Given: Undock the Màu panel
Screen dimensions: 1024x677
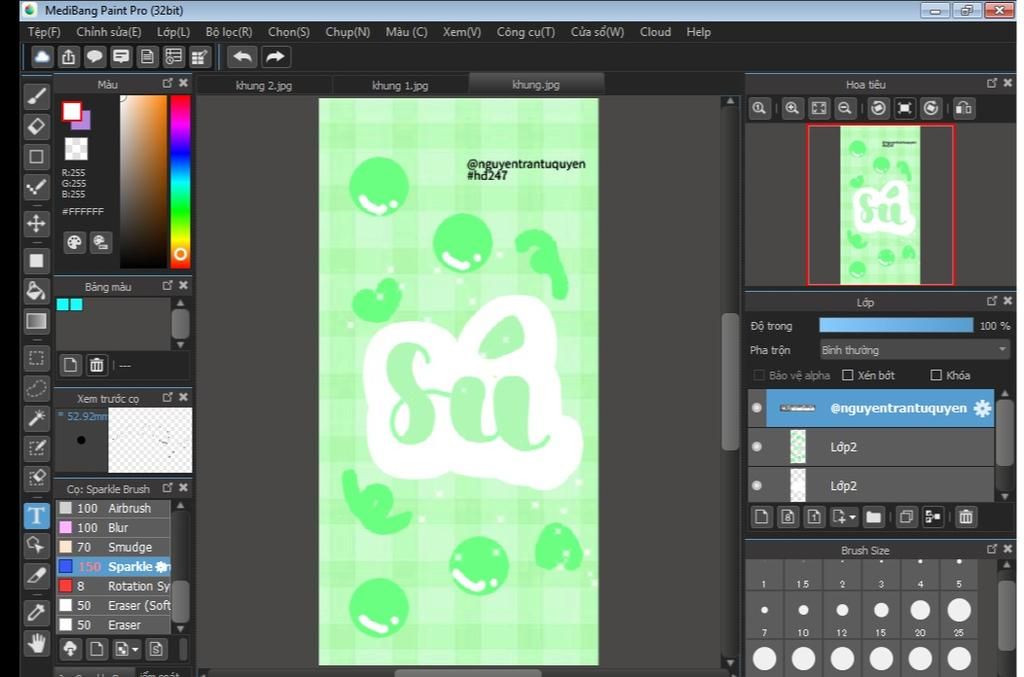Looking at the screenshot, I should 168,84.
